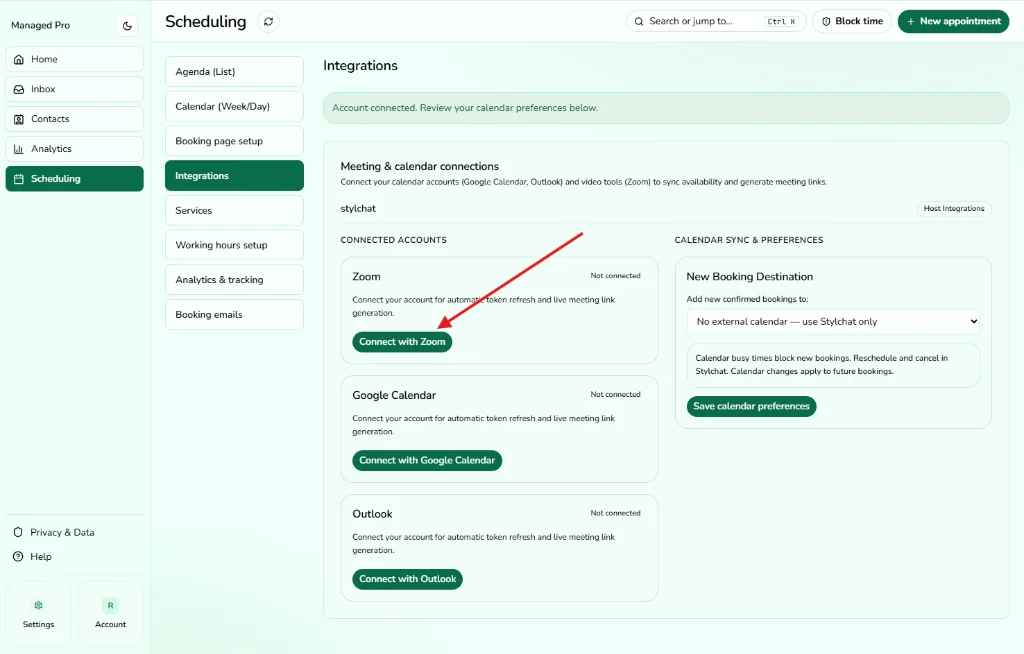Go to Booking page setup
Viewport: 1024px width, 654px height.
tap(234, 141)
